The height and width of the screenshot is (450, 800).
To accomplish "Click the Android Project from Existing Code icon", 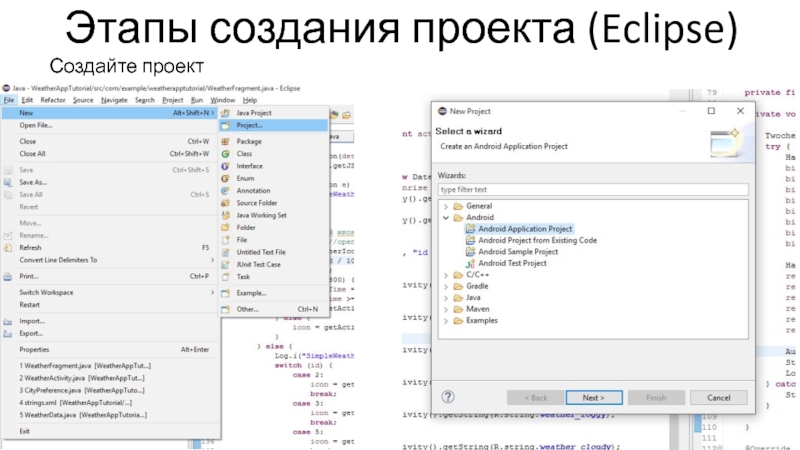I will click(470, 240).
